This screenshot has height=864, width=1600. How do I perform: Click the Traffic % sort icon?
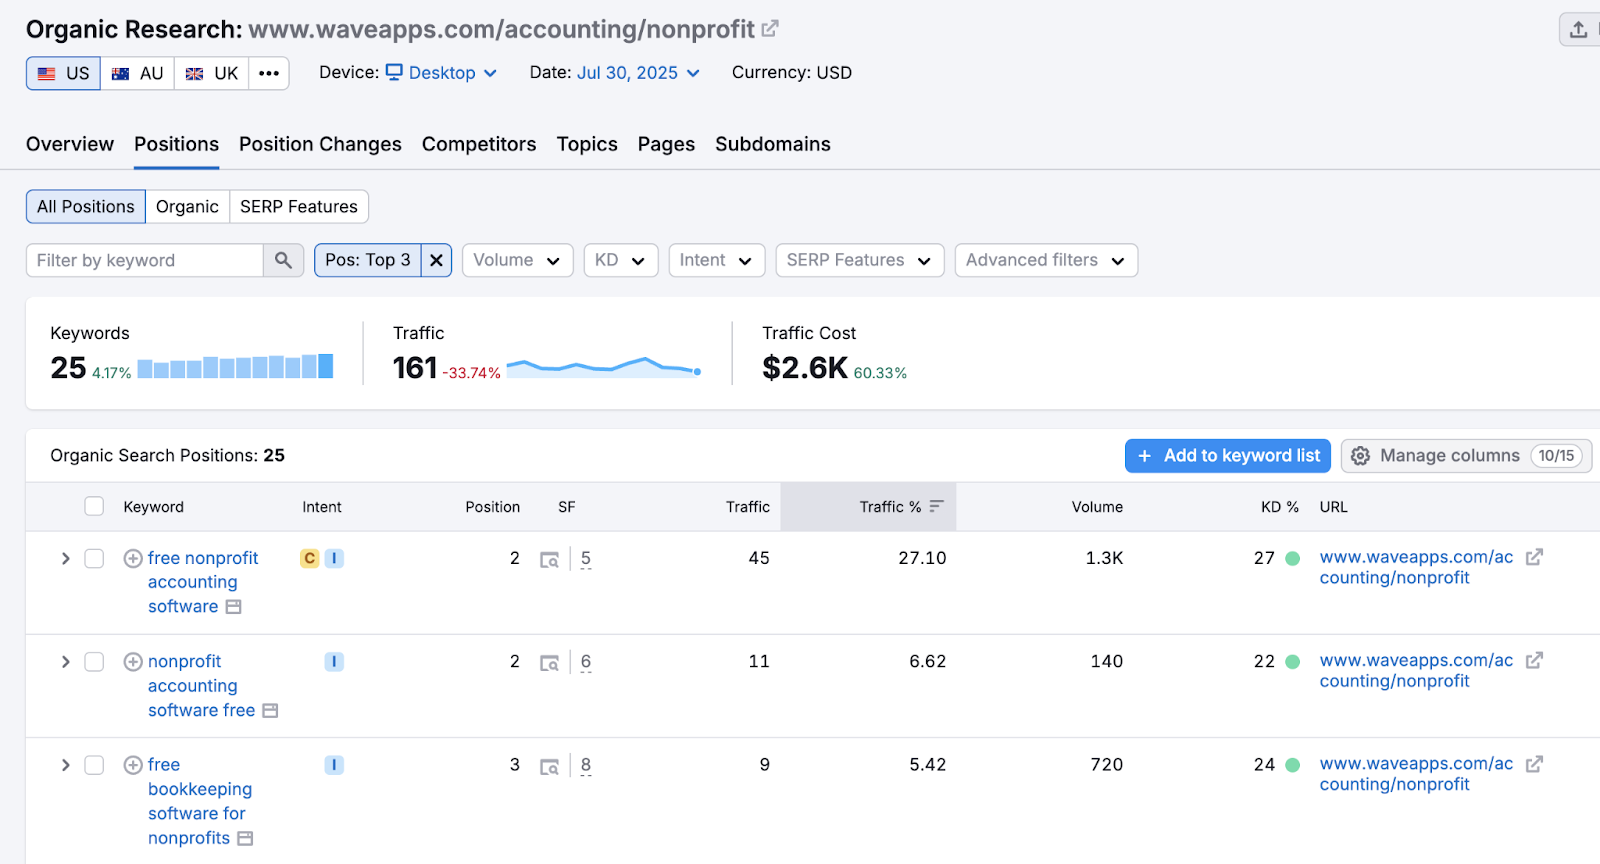pyautogui.click(x=936, y=507)
